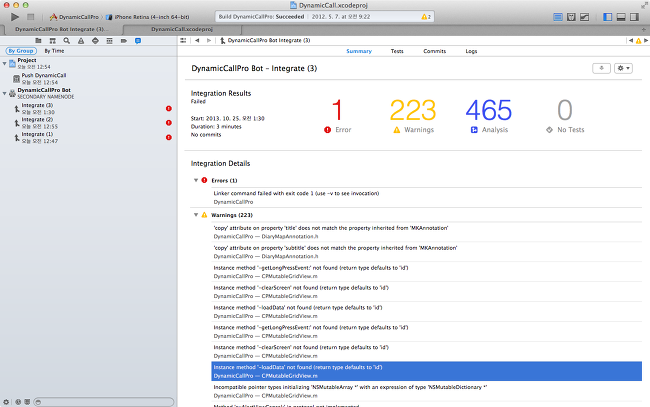Image resolution: width=650 pixels, height=407 pixels.
Task: Open the related items menu in jump bar
Action: coord(183,41)
